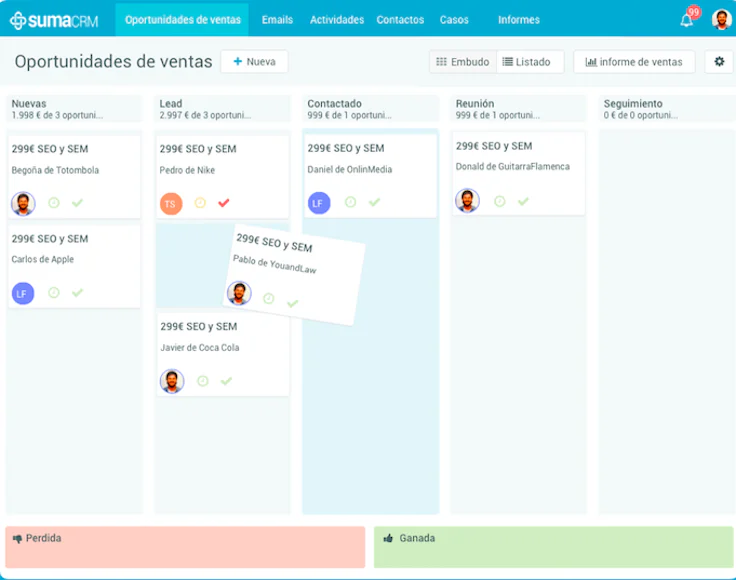Switch to Contactos tab
Viewport: 736px width, 580px height.
pyautogui.click(x=400, y=20)
